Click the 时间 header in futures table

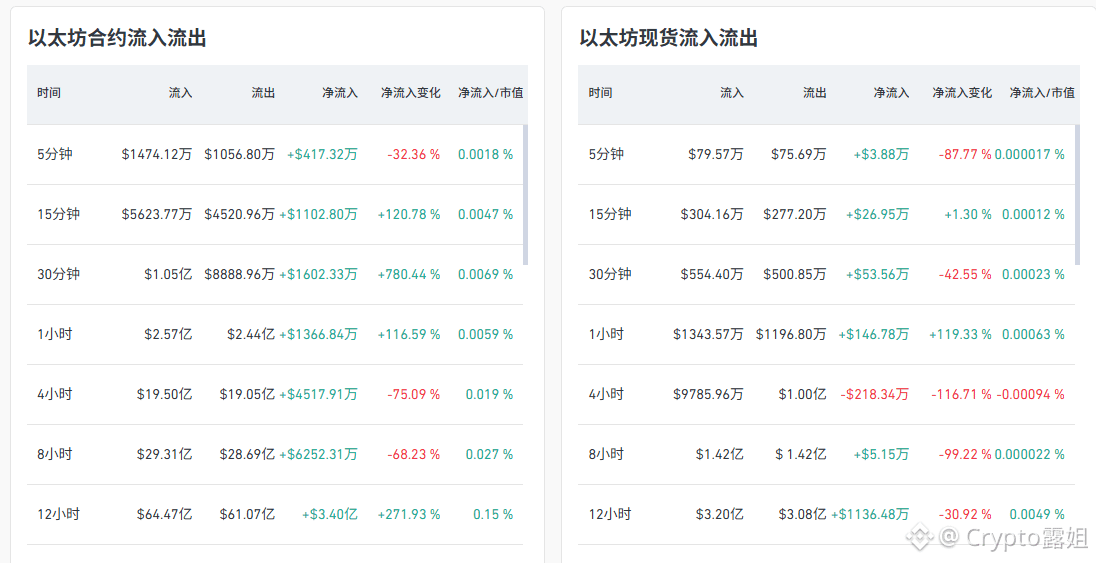click(49, 92)
